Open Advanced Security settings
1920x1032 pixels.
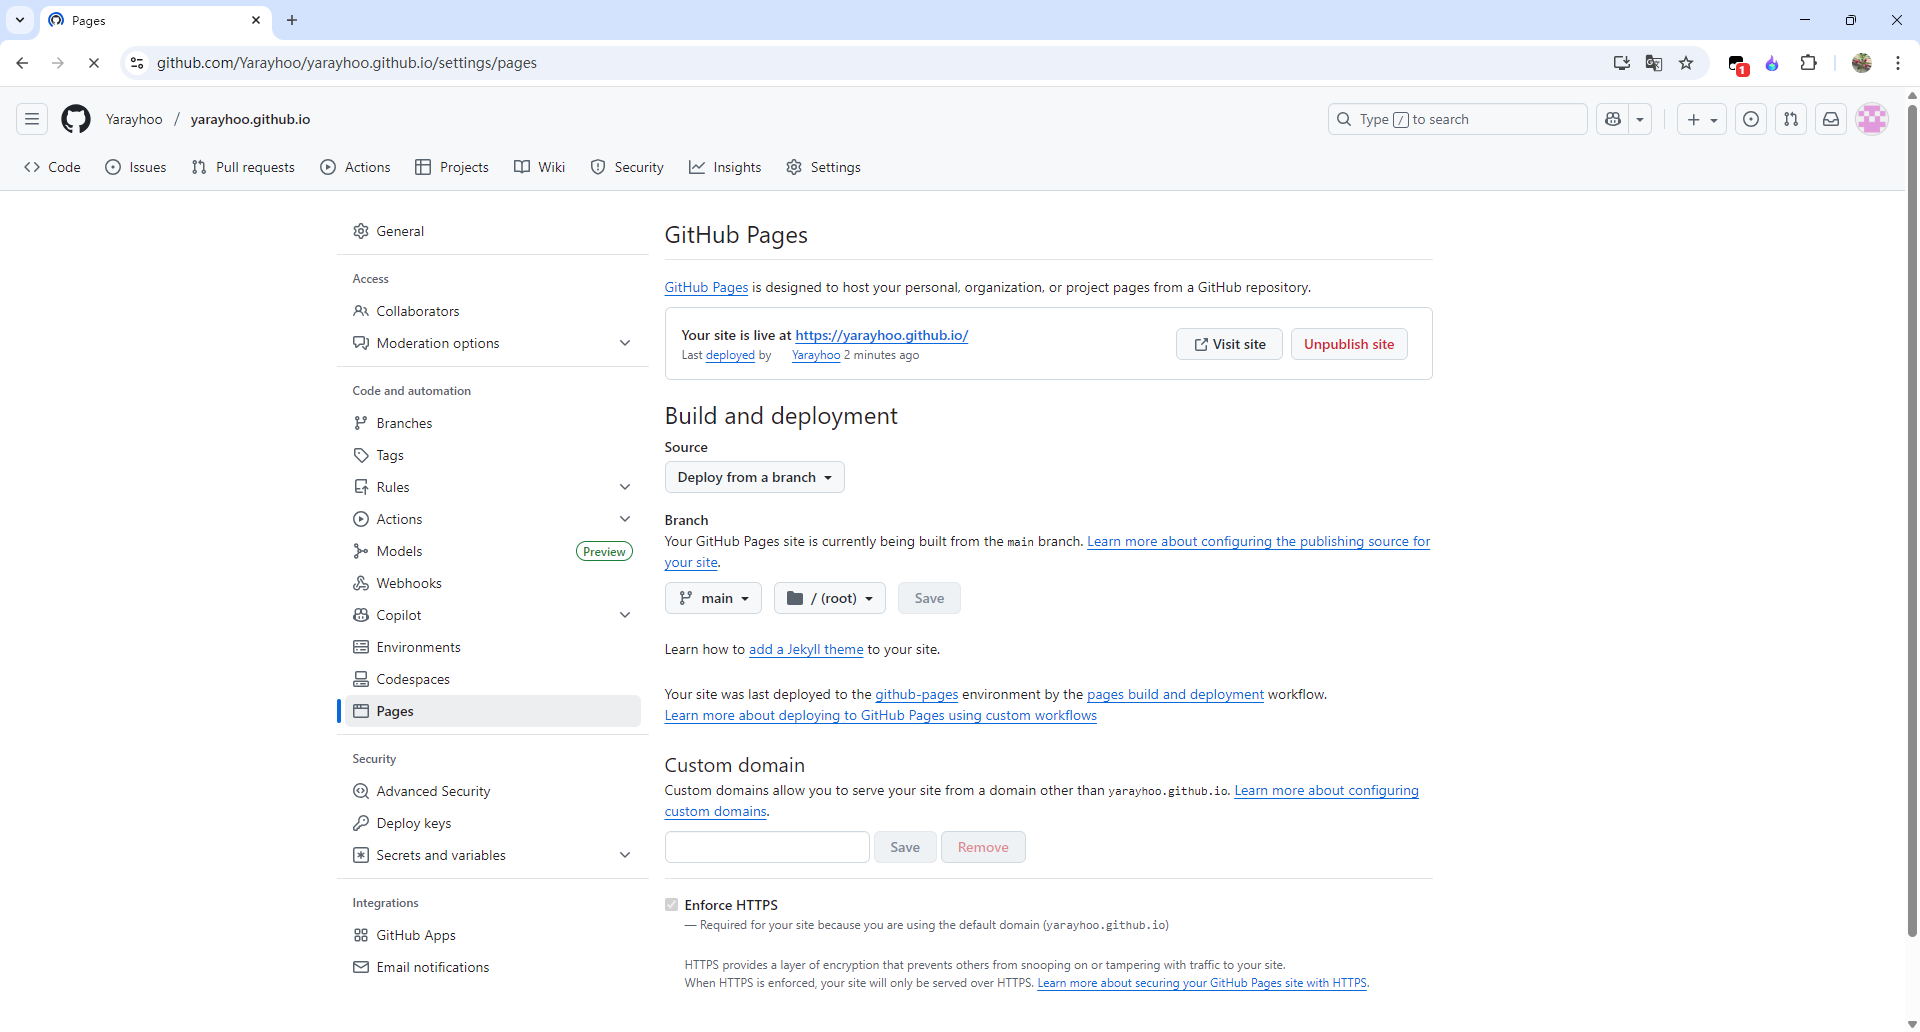click(492, 791)
